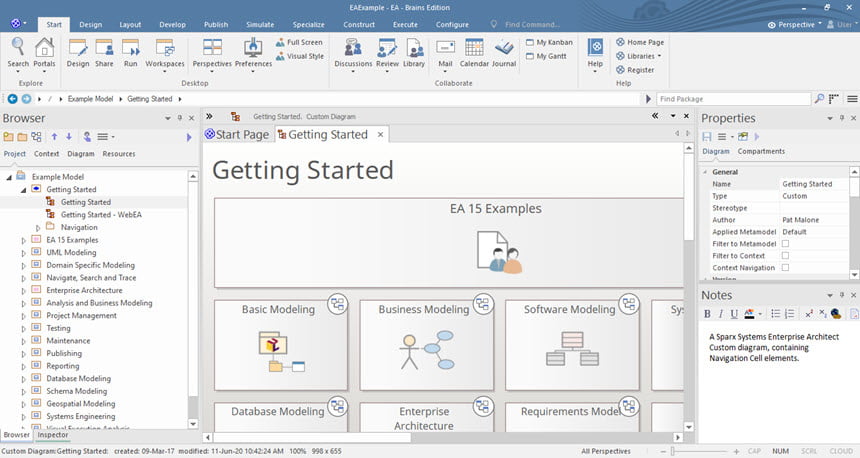The height and width of the screenshot is (458, 860).
Task: Click navigate back arrow in address bar
Action: pyautogui.click(x=12, y=99)
